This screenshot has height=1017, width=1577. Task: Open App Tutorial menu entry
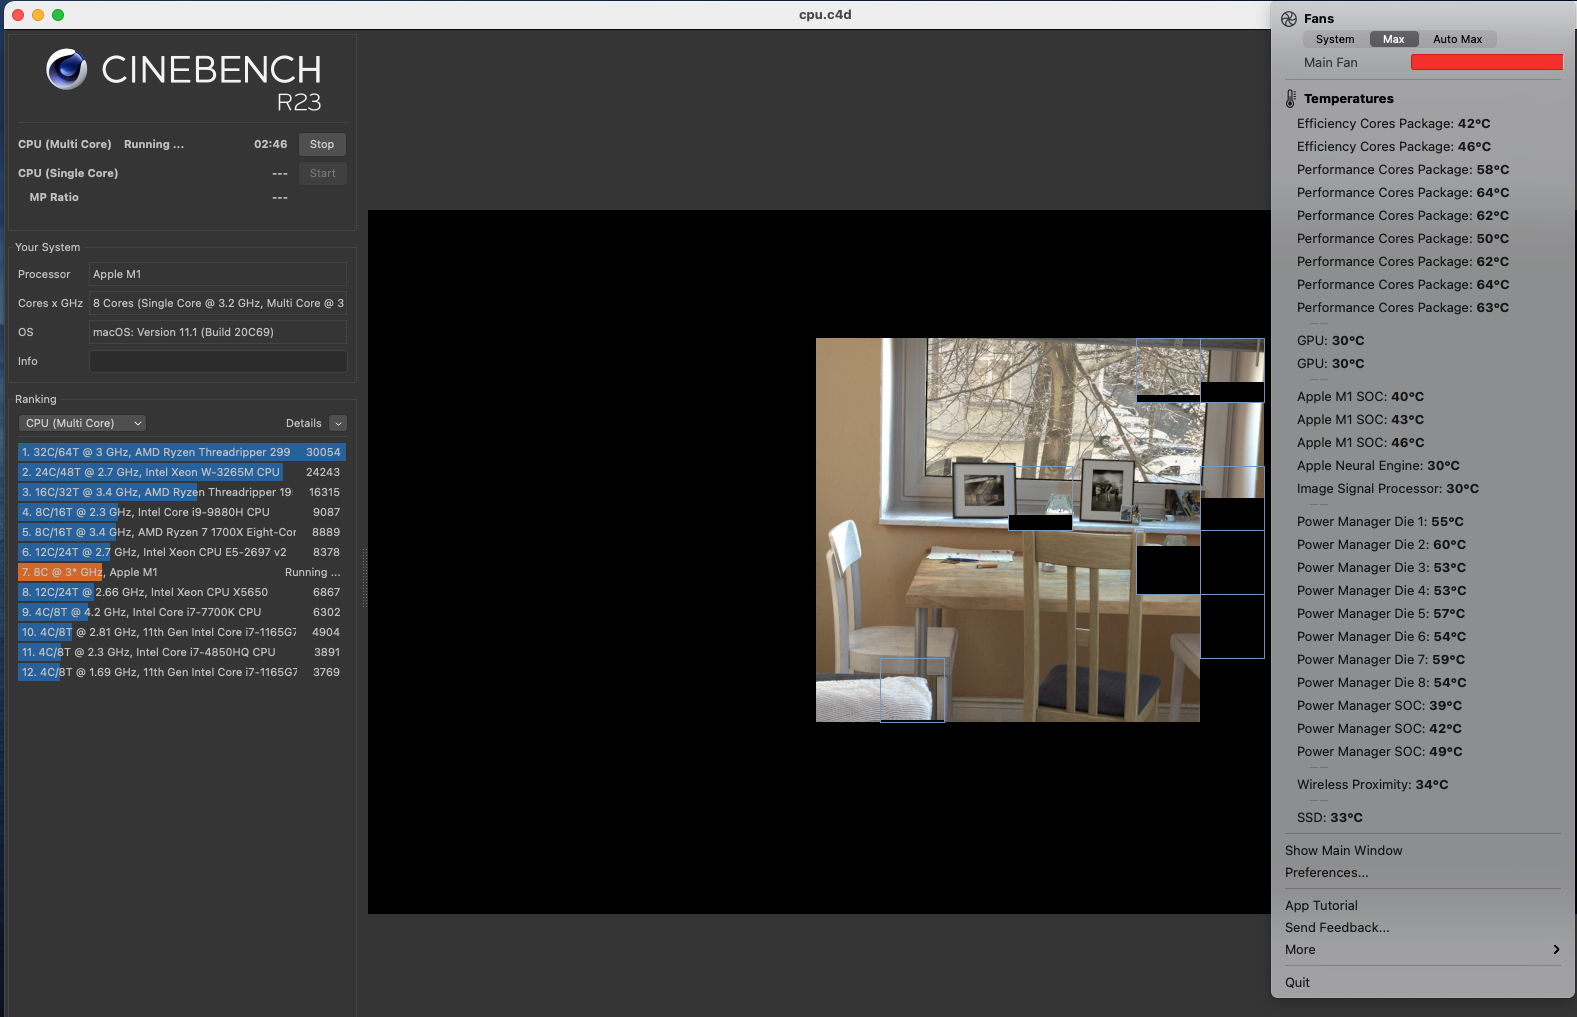(1321, 906)
